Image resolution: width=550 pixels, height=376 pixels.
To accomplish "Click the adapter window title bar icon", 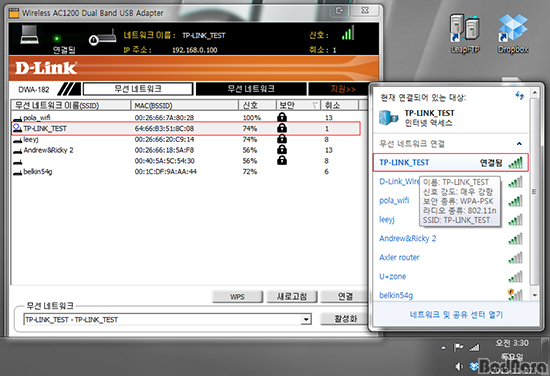I will tap(14, 13).
